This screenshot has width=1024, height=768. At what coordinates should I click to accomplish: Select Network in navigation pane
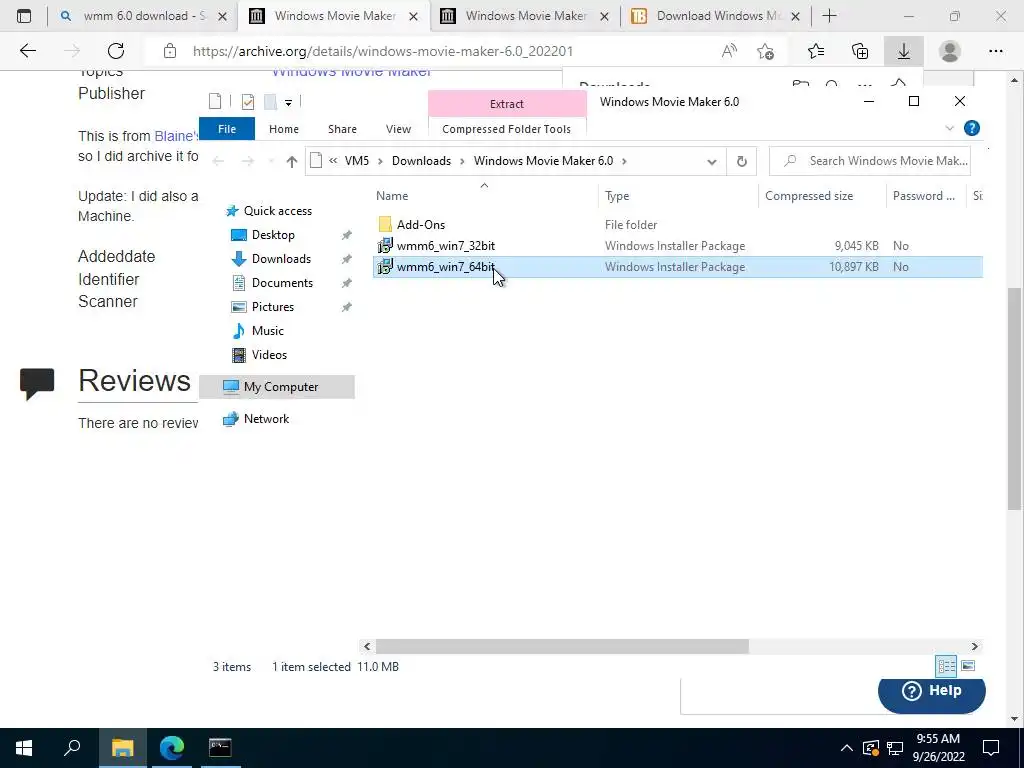266,419
